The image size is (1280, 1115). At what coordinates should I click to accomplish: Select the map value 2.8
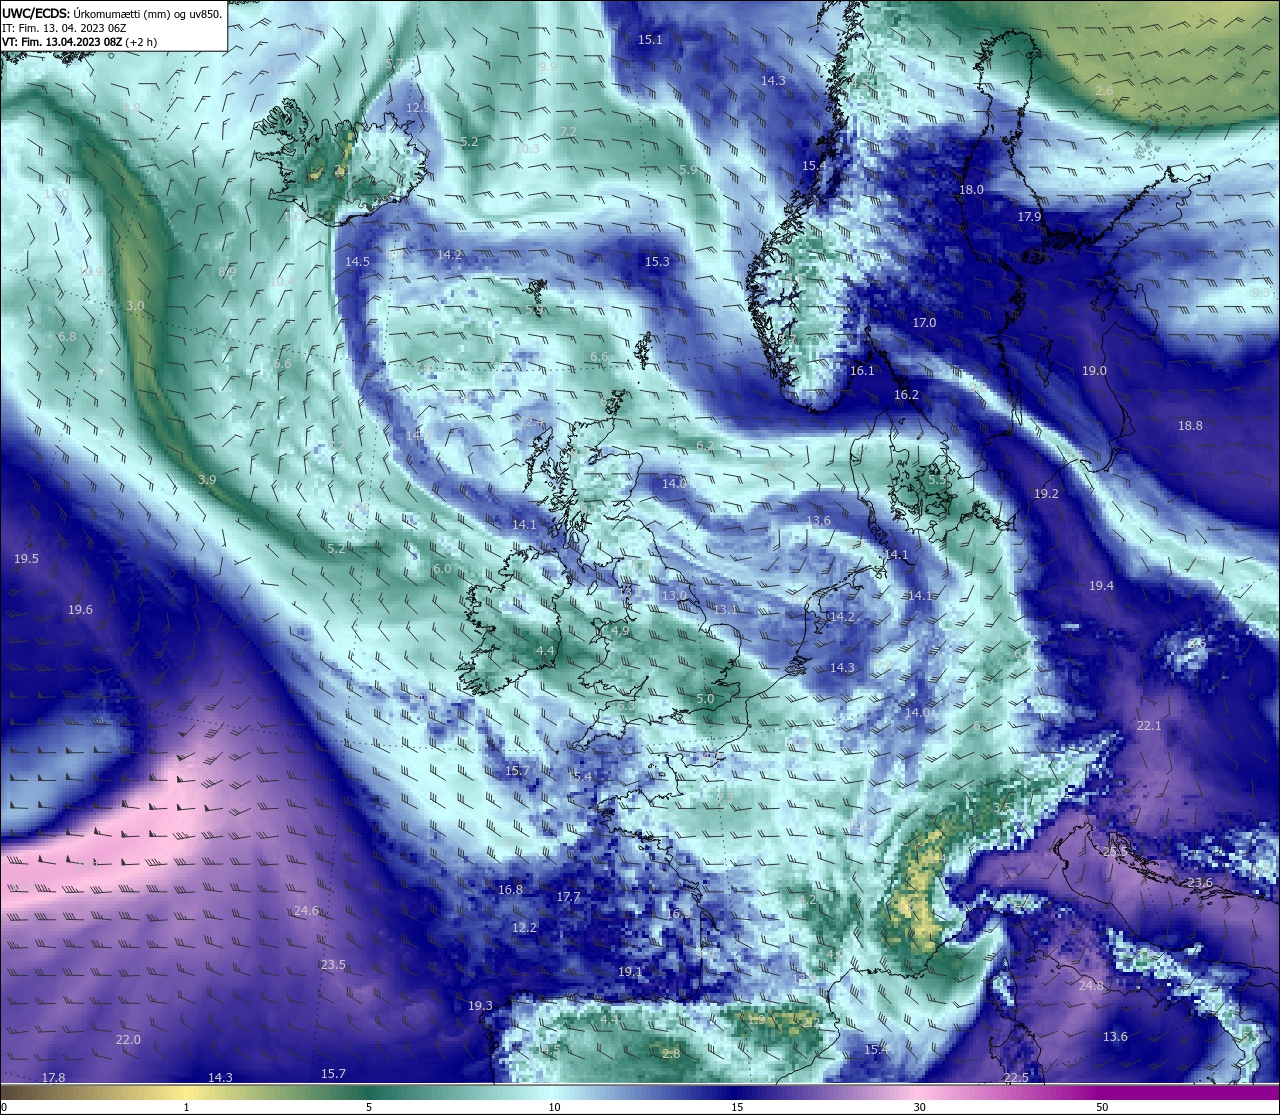(671, 1053)
